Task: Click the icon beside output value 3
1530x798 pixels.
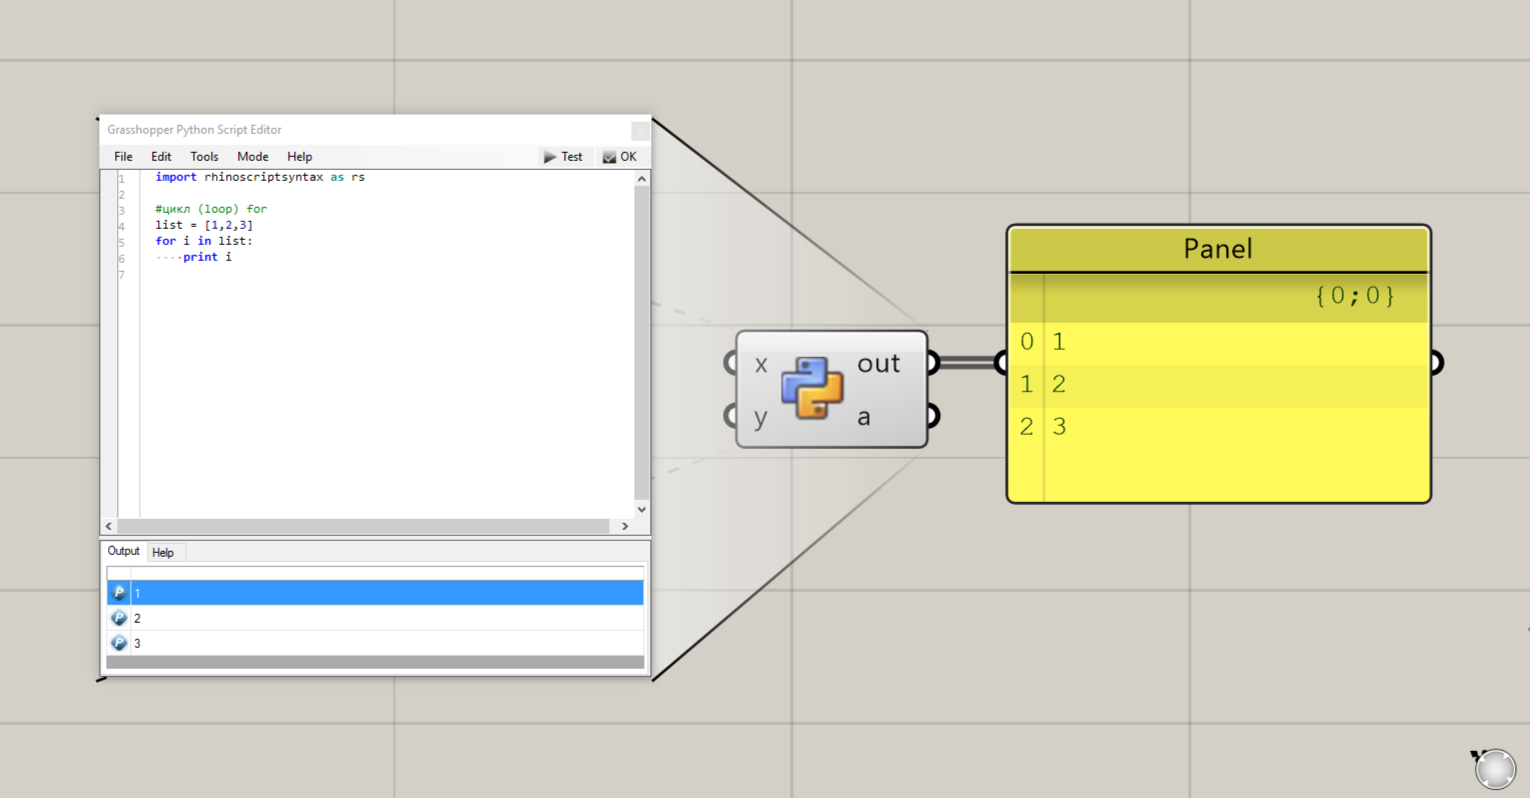Action: (119, 643)
